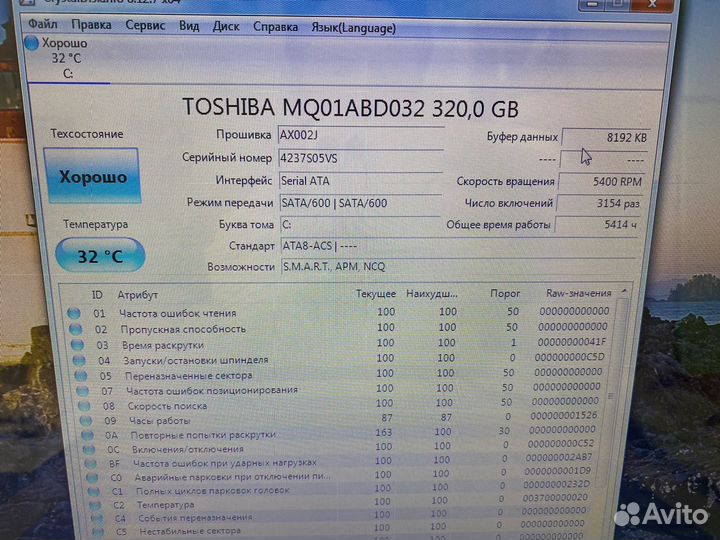
Task: Open the Справка menu
Action: pyautogui.click(x=276, y=27)
